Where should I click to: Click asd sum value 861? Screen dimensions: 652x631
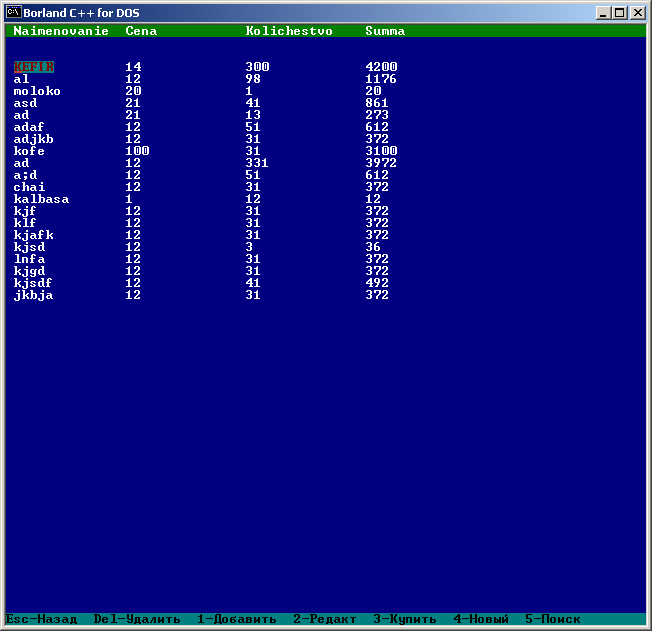coord(377,103)
